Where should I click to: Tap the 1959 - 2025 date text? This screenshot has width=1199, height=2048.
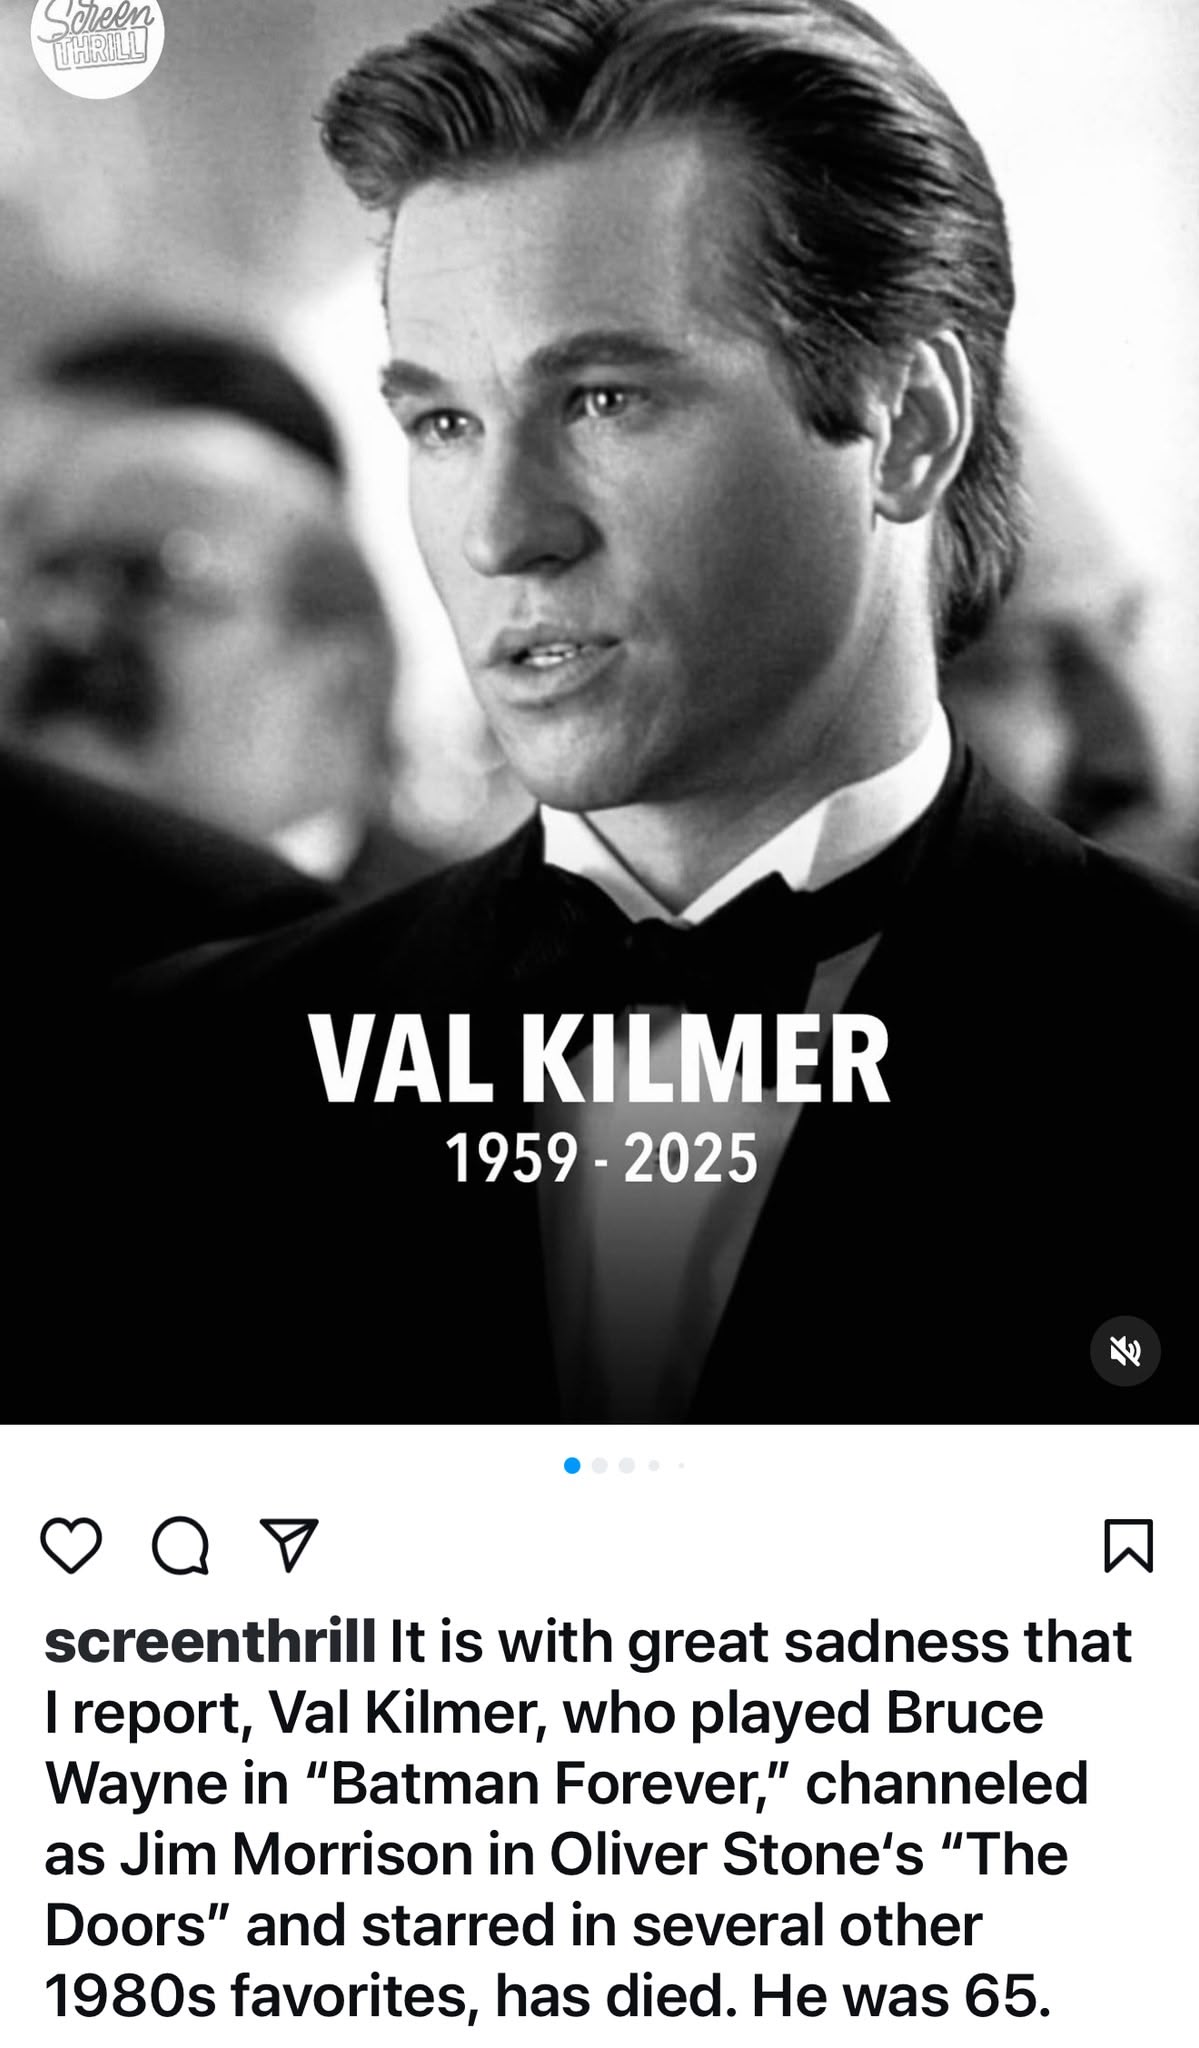[x=601, y=1160]
